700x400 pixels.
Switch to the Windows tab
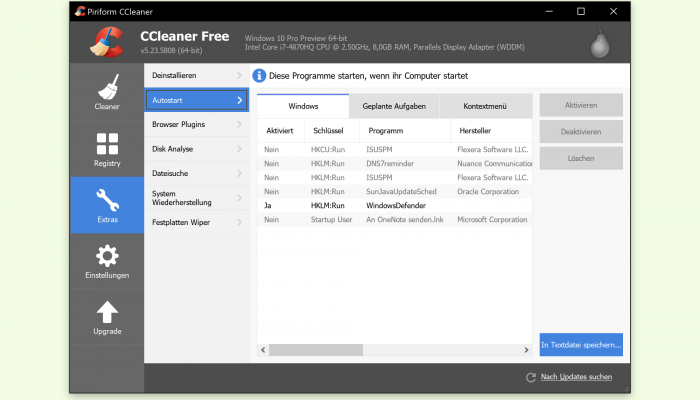coord(303,106)
